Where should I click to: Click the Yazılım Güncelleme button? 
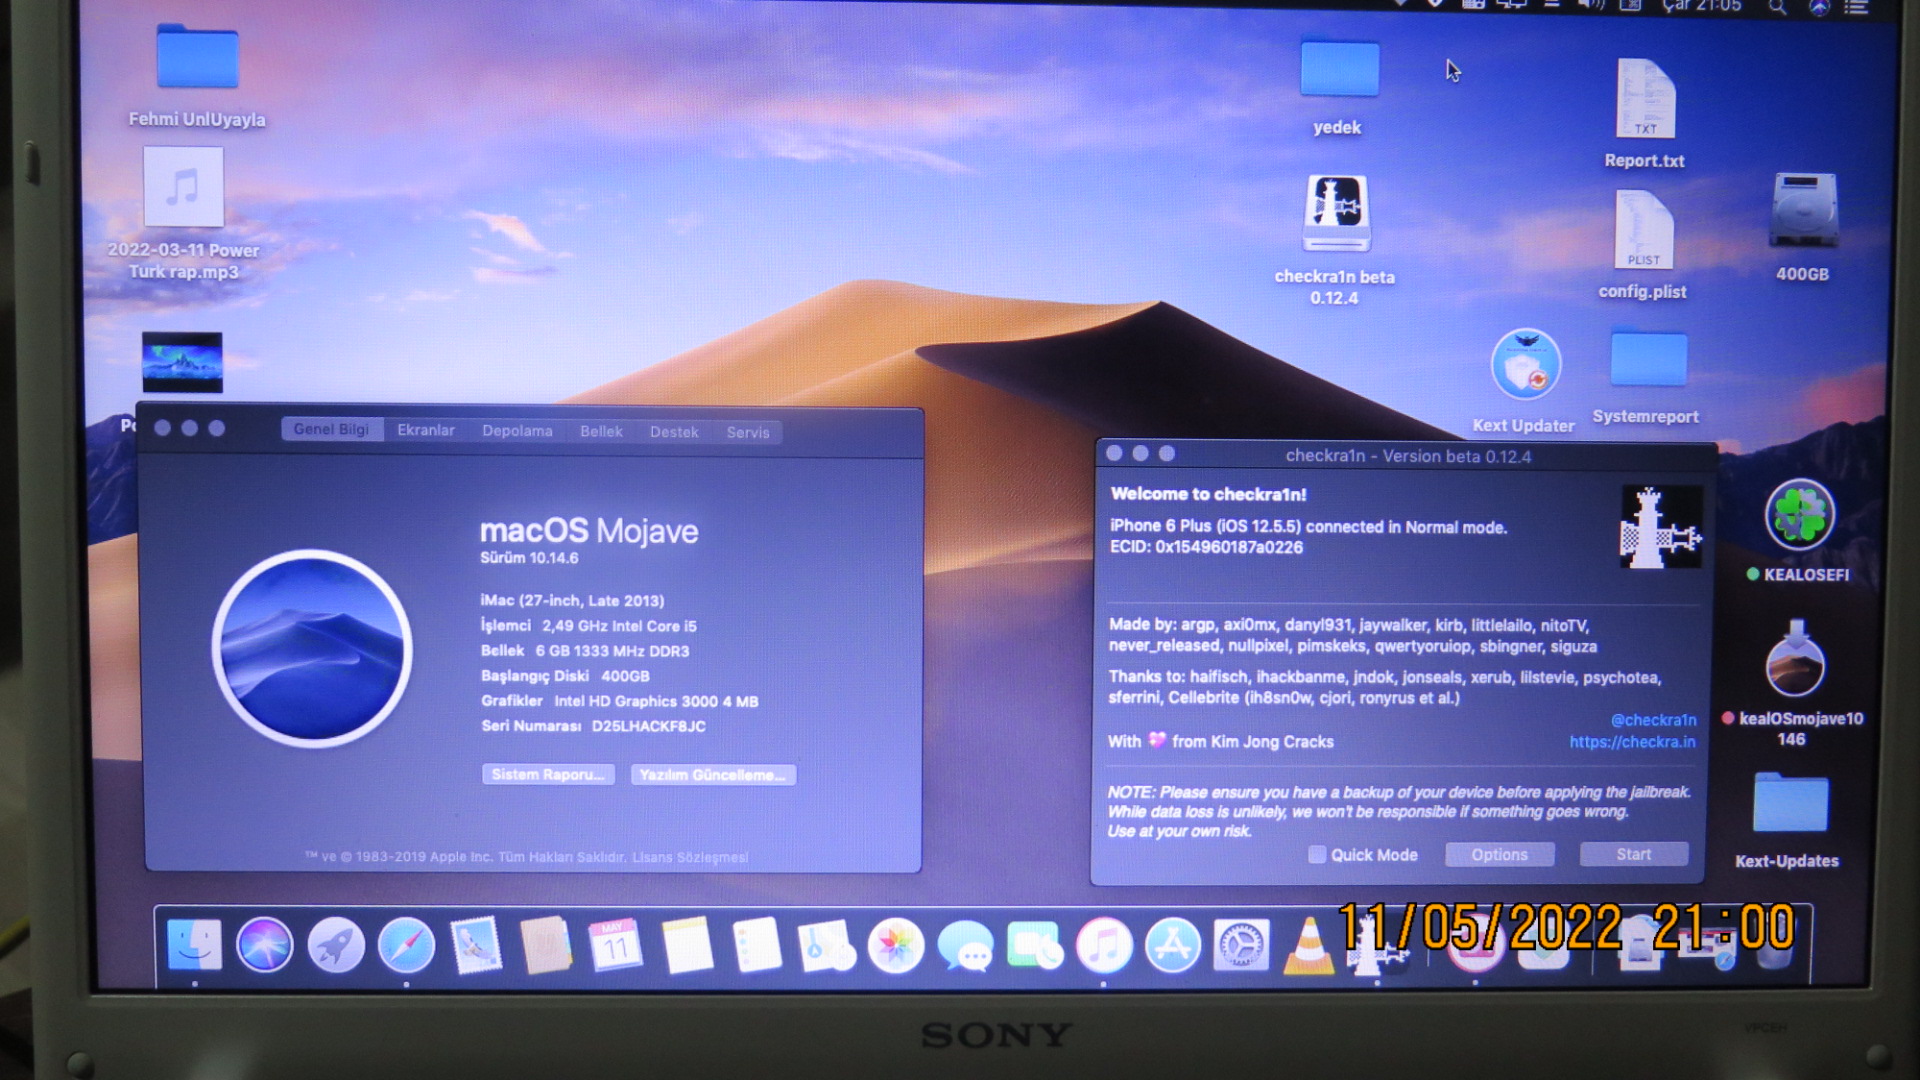click(713, 775)
